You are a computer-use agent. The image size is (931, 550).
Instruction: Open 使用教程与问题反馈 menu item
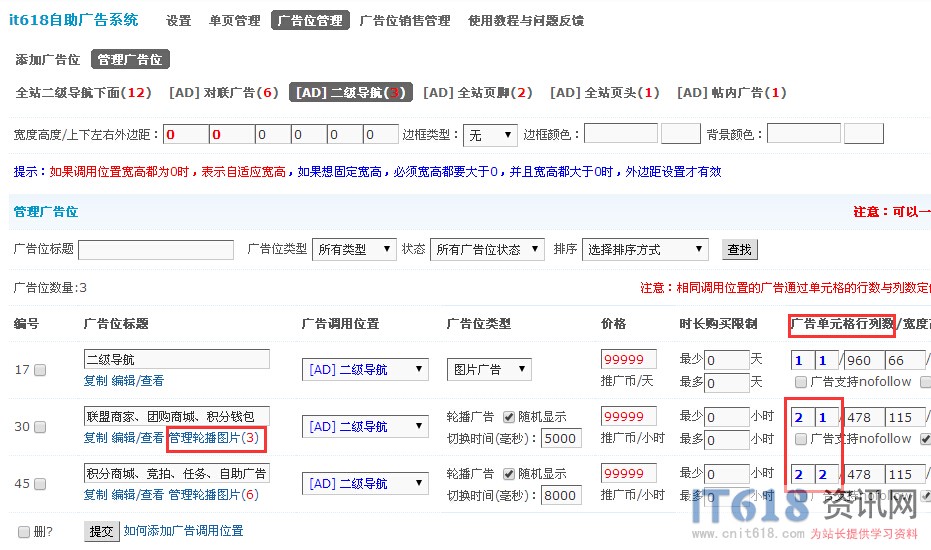(526, 21)
